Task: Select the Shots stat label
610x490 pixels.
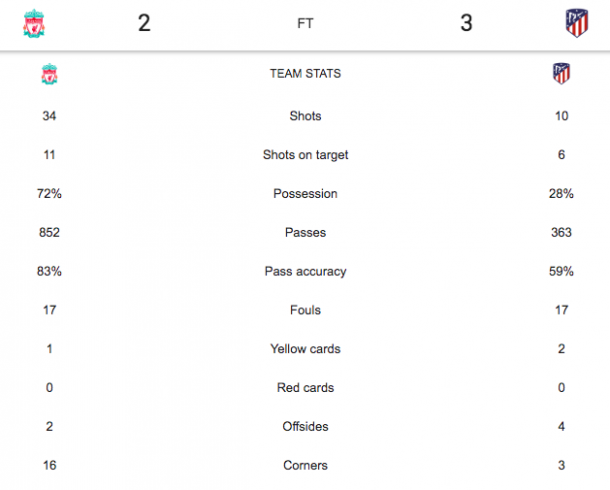Action: click(x=305, y=116)
